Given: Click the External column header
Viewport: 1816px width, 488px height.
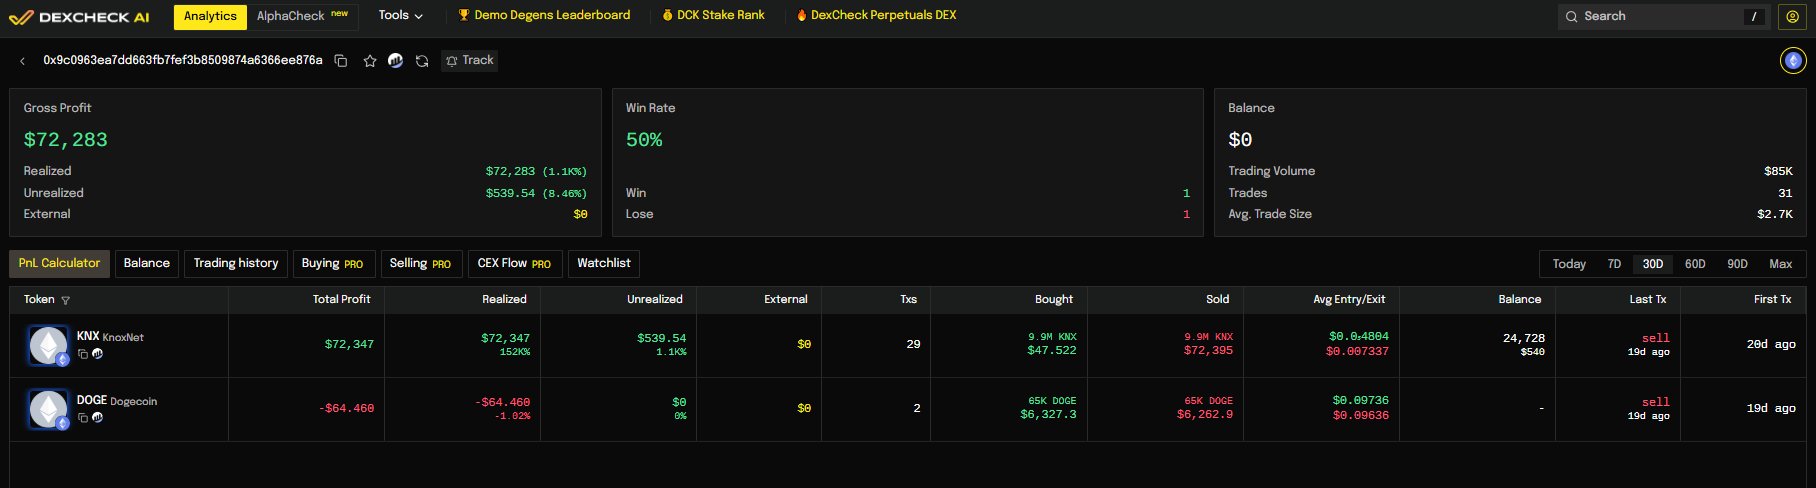Looking at the screenshot, I should 786,300.
